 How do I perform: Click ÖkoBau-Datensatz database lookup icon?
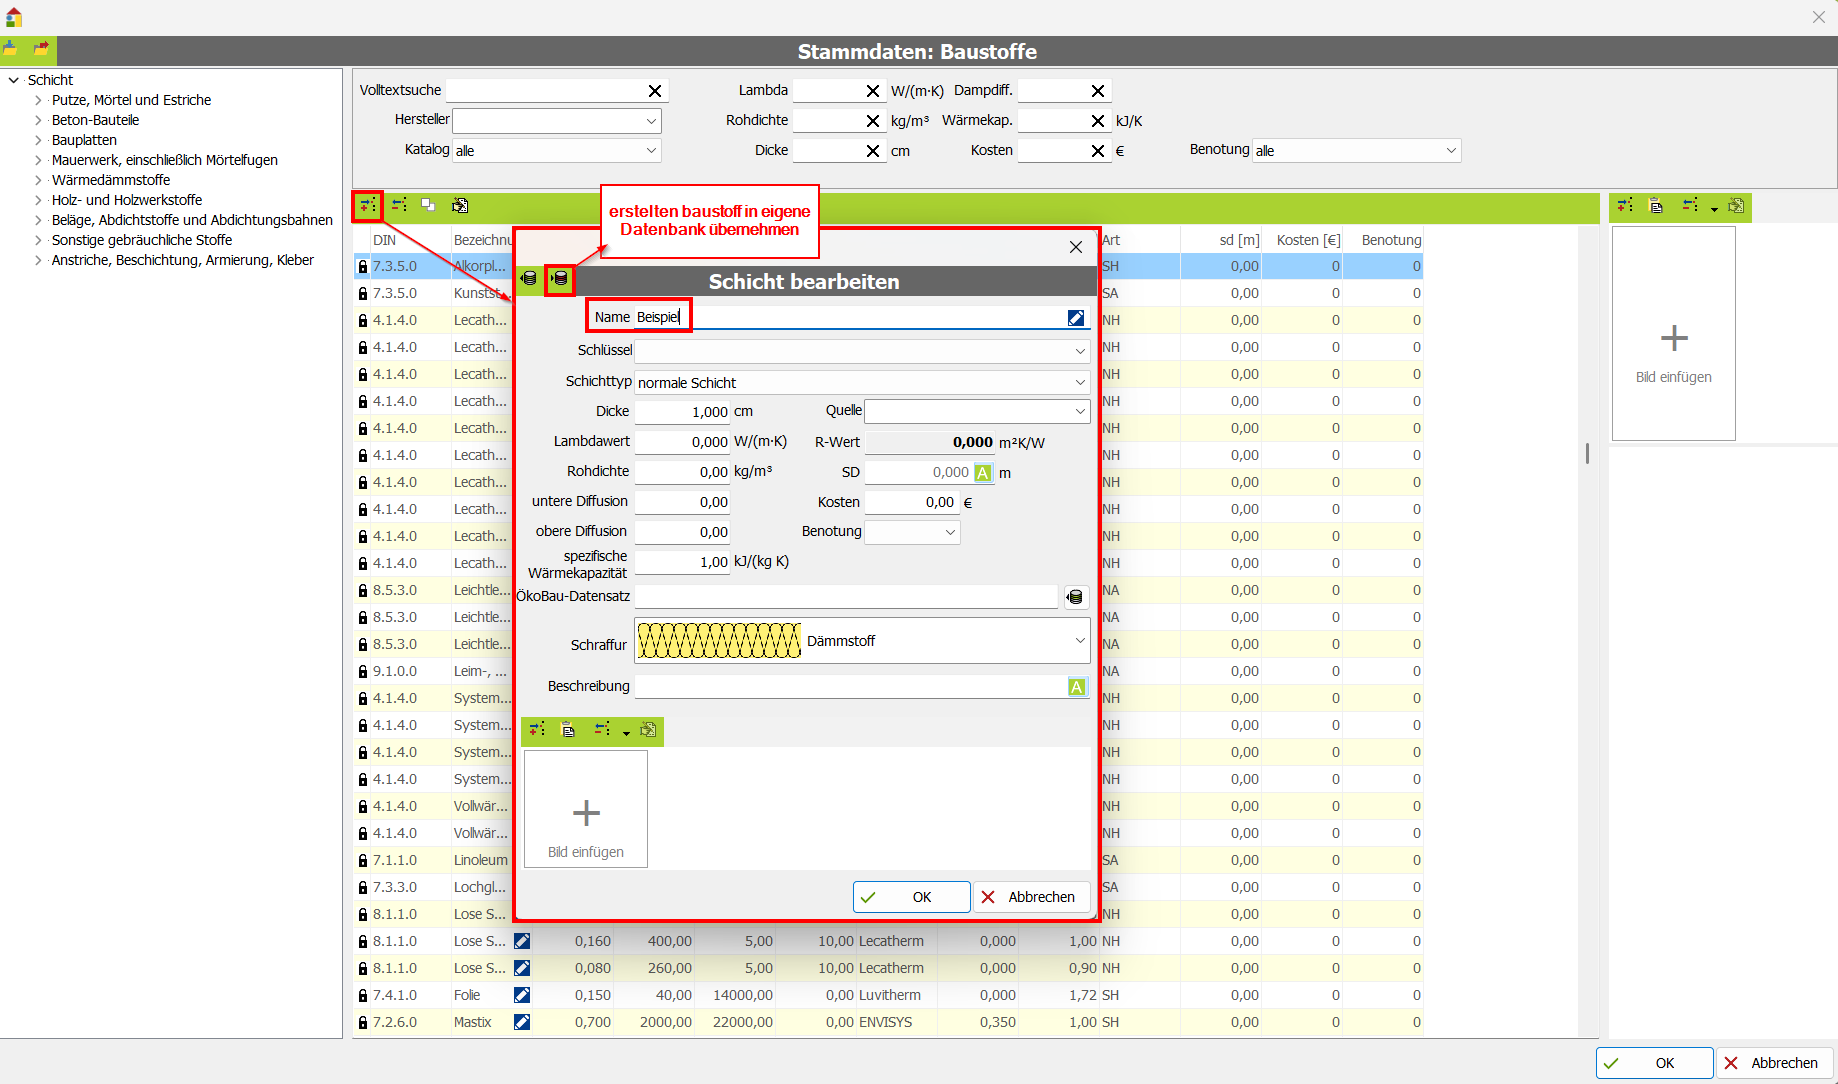point(1075,597)
